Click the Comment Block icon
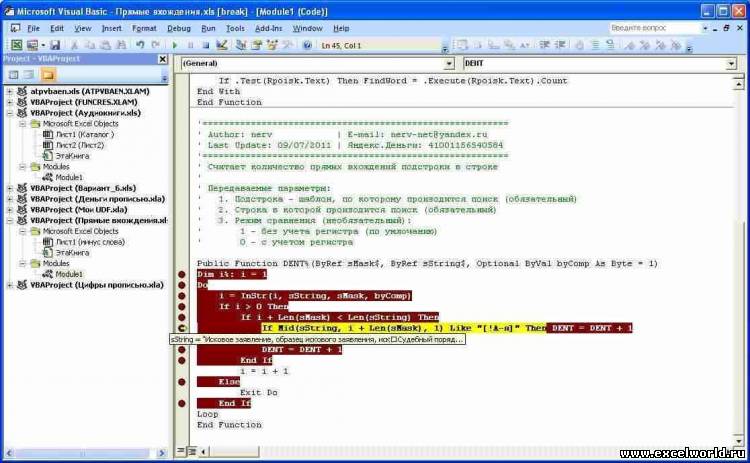This screenshot has height=463, width=750. [x=595, y=45]
